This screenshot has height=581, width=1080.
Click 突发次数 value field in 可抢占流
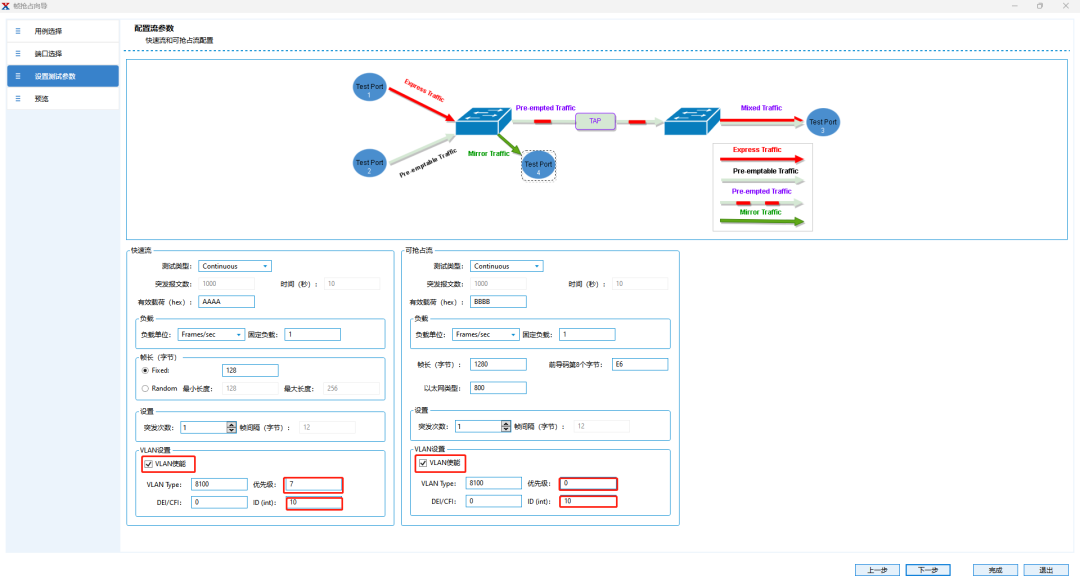(x=479, y=426)
